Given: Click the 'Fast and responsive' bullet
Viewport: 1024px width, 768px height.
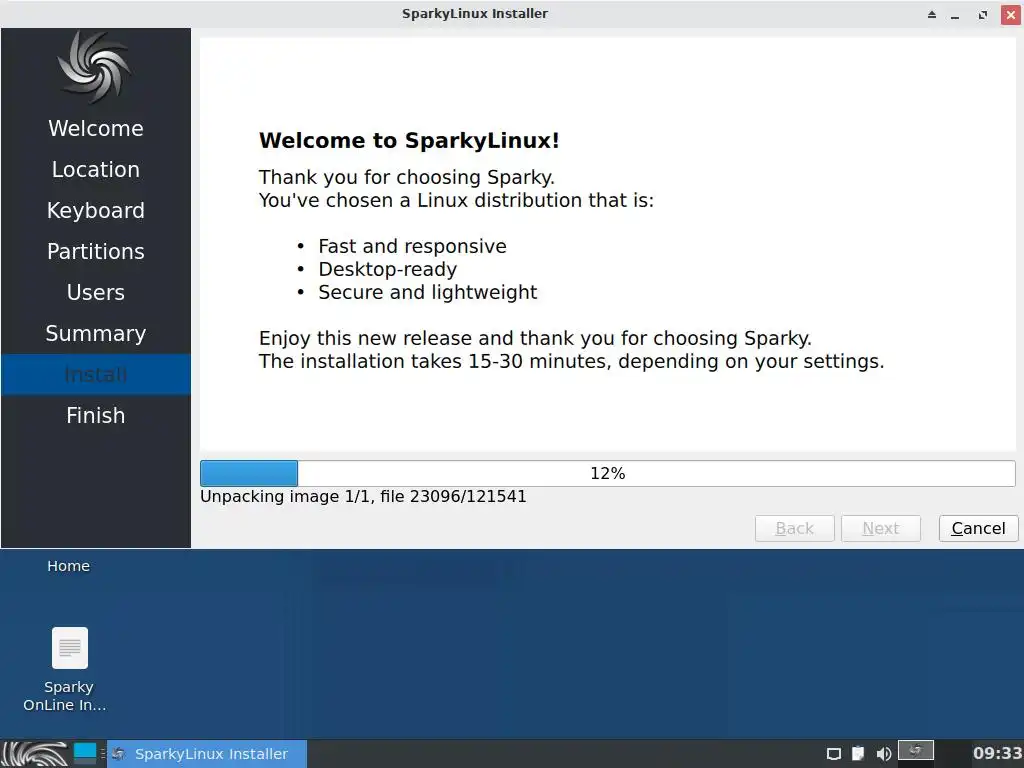Looking at the screenshot, I should pos(412,246).
